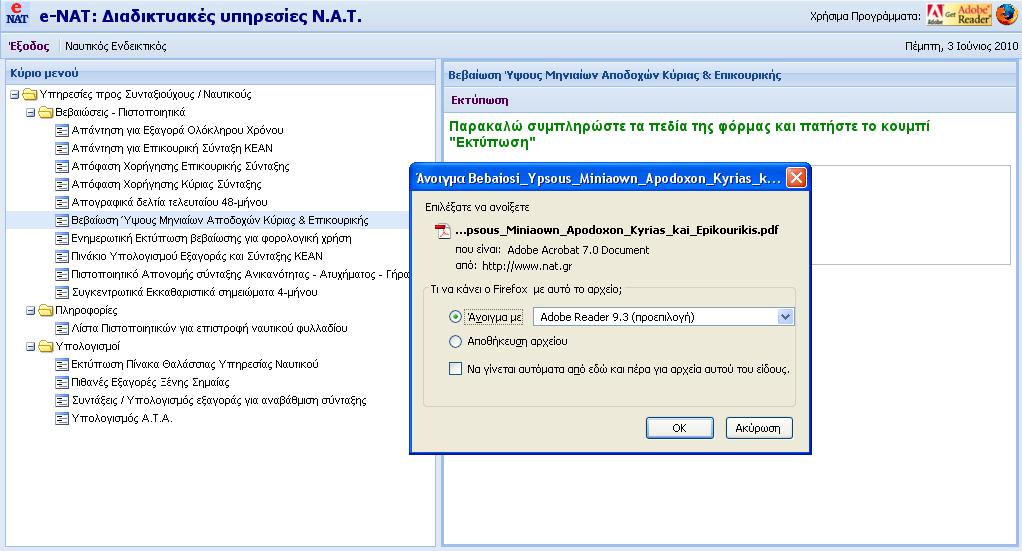Screen dimensions: 1022x551
Task: Click document icon of Ενημερωτική Εκτύπωση βεβαίωσης
Action: click(x=62, y=239)
